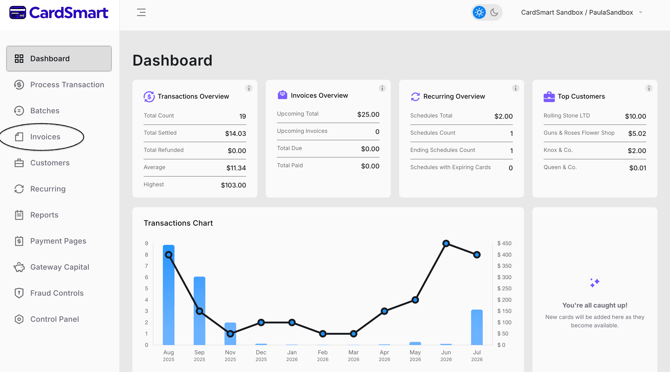Click the Fraud Controls shield icon
This screenshot has width=670, height=372.
pyautogui.click(x=19, y=293)
